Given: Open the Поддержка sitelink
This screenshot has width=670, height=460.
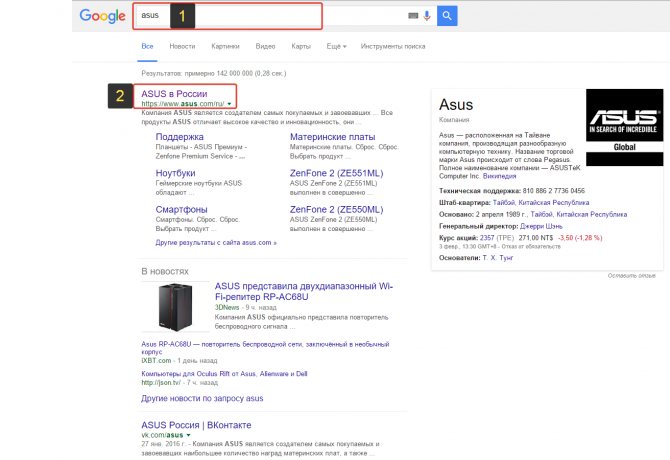Looking at the screenshot, I should (179, 137).
